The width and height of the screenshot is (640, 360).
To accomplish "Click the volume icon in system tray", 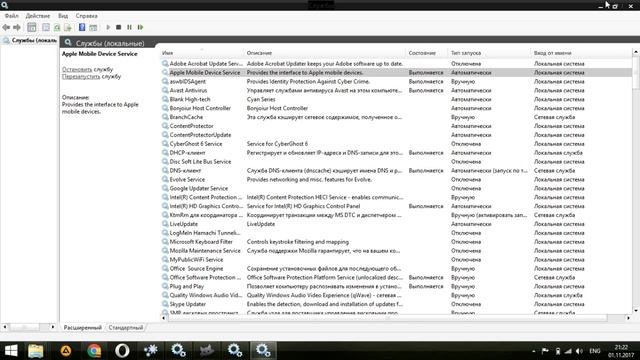I will pyautogui.click(x=579, y=351).
